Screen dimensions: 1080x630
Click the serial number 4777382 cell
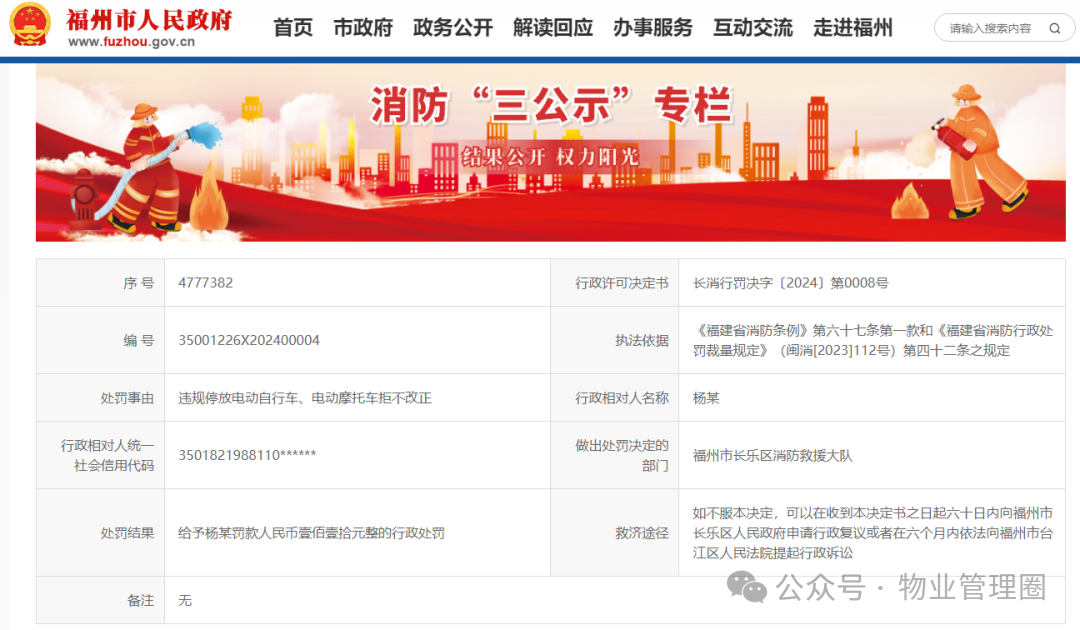[206, 283]
